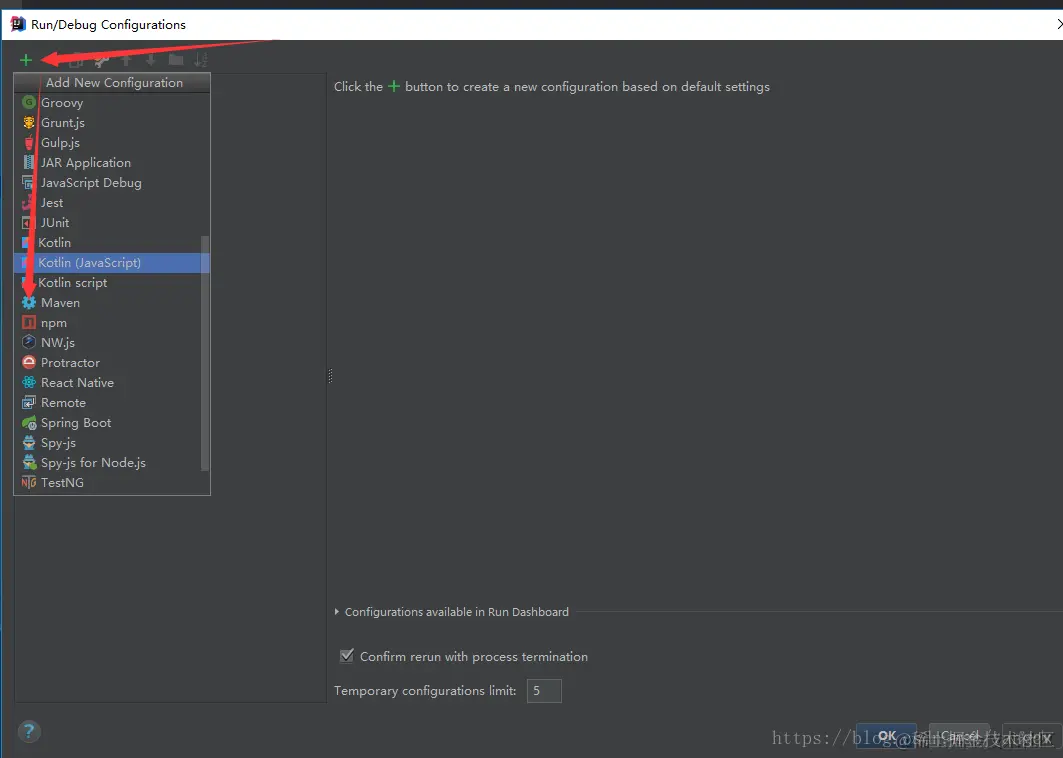This screenshot has width=1063, height=758.
Task: Click the Spring Boot leaf icon
Action: (x=28, y=422)
